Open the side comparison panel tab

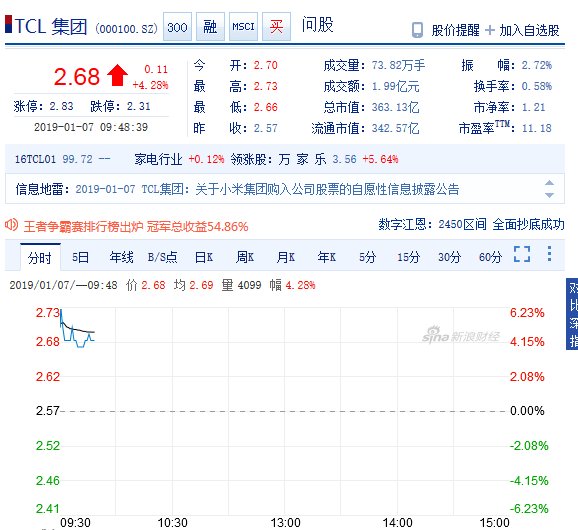click(572, 314)
